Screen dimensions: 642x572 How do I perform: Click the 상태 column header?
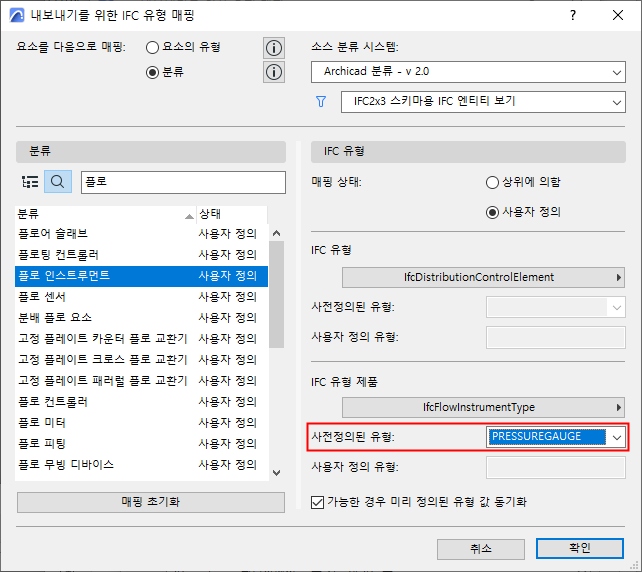coord(232,214)
